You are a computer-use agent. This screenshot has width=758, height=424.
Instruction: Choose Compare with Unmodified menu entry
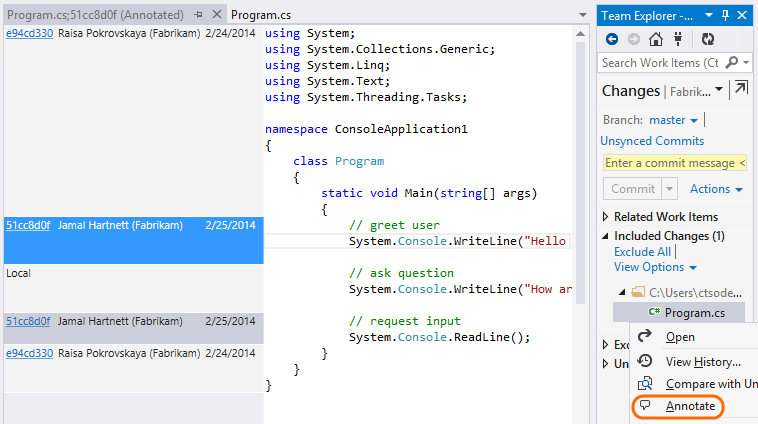[712, 384]
